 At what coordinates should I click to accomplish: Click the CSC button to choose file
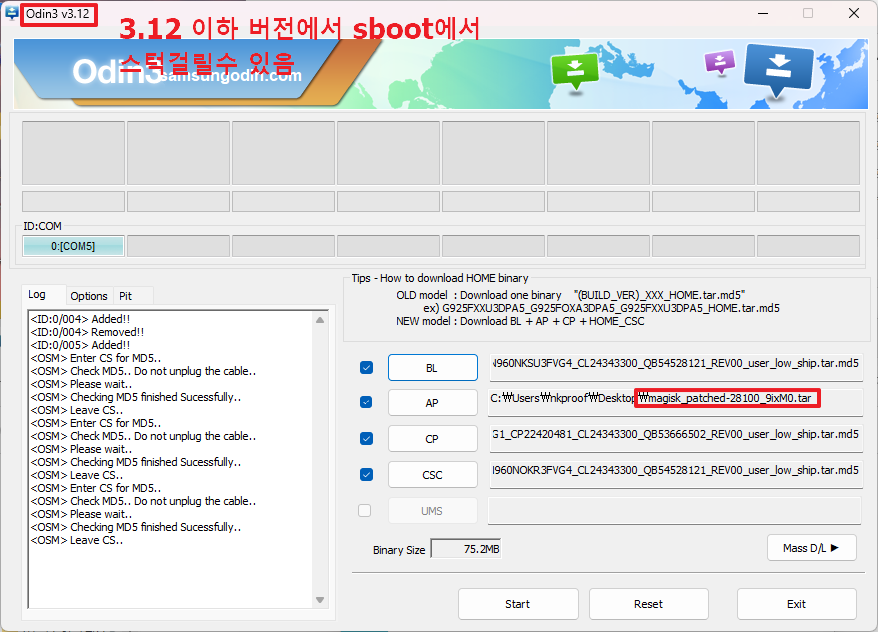coord(432,475)
